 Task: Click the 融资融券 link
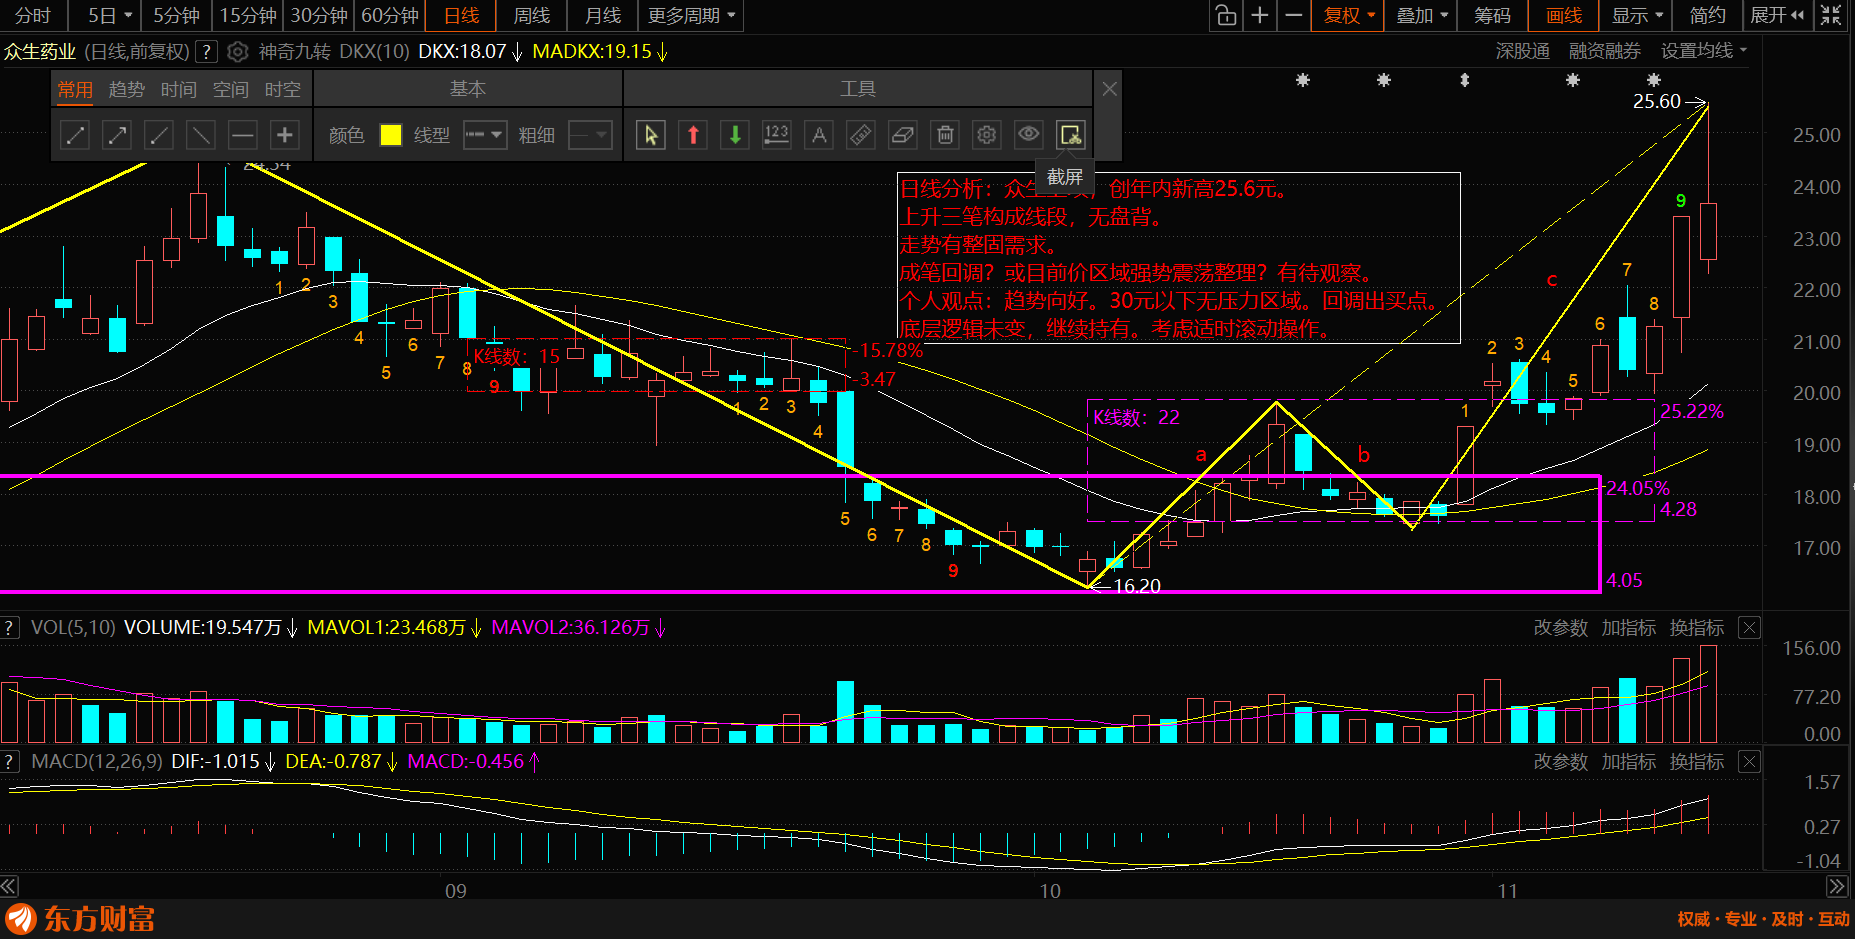click(x=1605, y=51)
